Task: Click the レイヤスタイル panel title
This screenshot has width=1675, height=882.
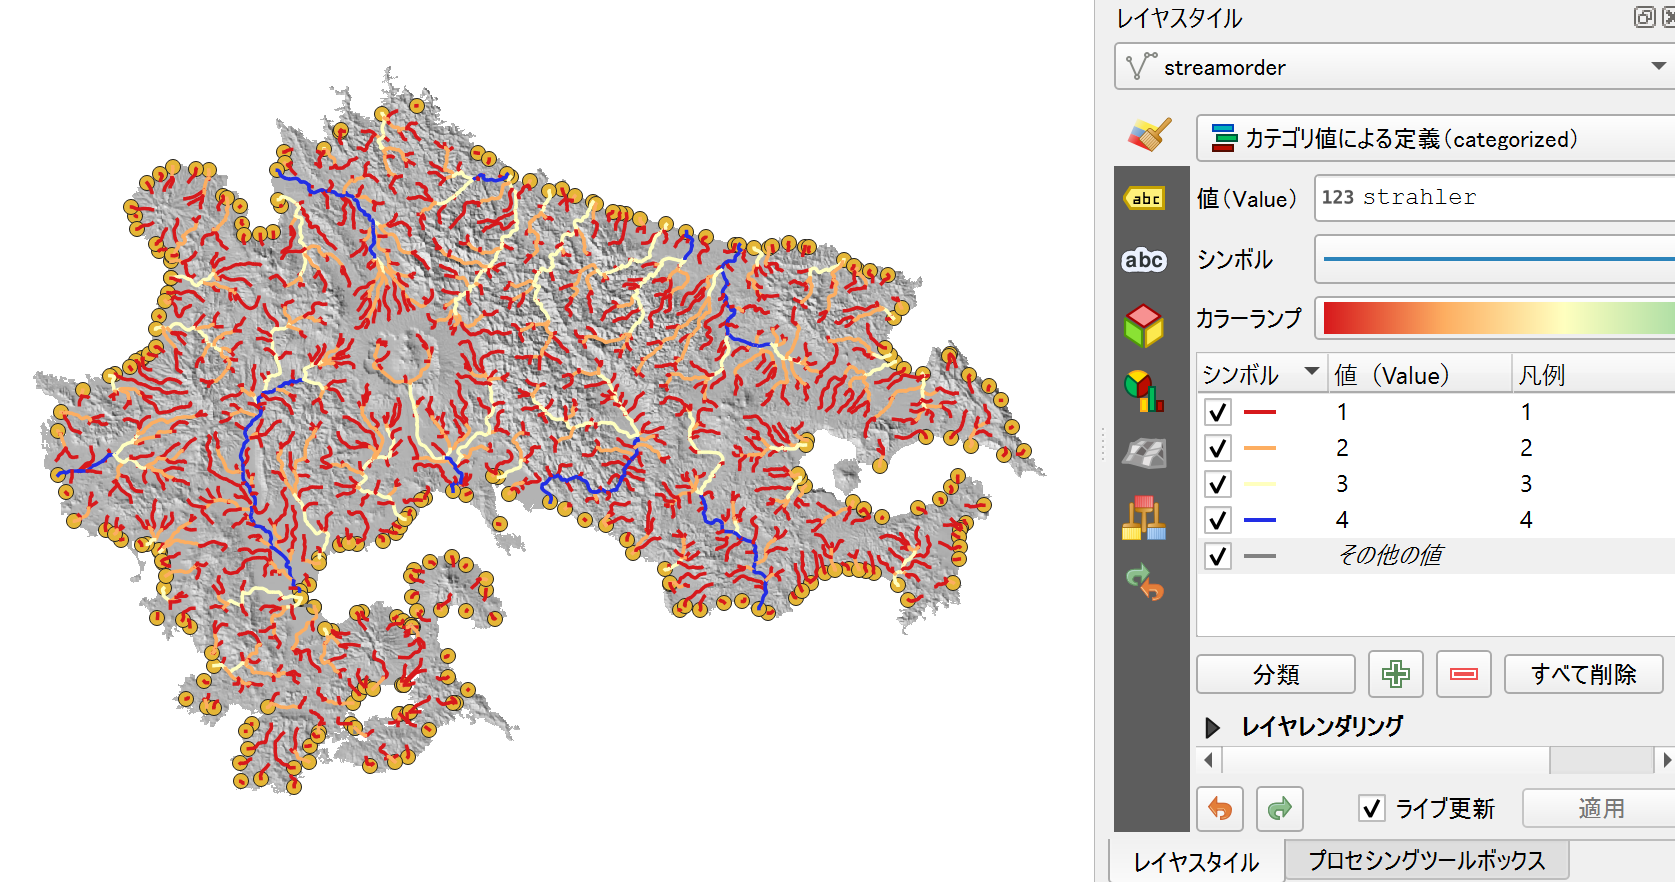Action: tap(1179, 18)
